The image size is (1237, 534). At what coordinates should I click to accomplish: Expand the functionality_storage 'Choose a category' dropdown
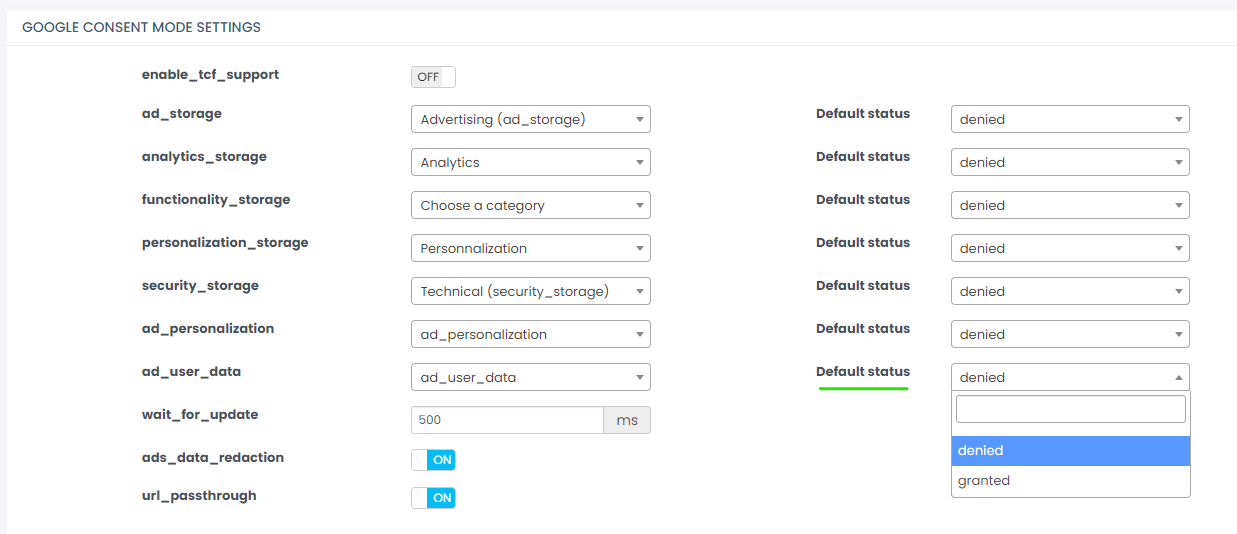[530, 205]
